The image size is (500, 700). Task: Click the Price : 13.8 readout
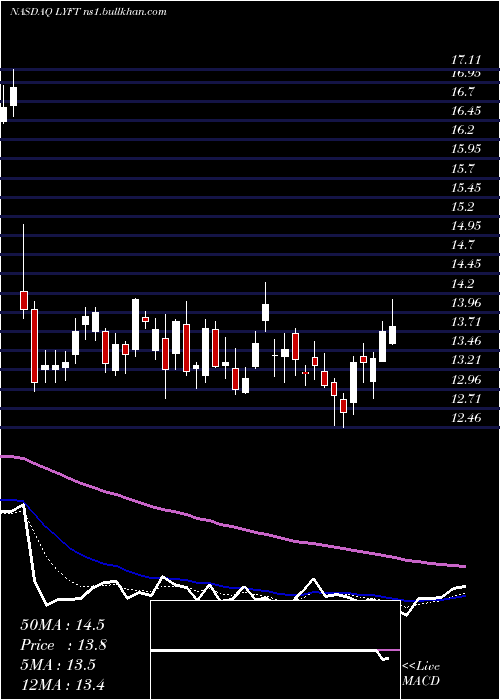pyautogui.click(x=63, y=645)
